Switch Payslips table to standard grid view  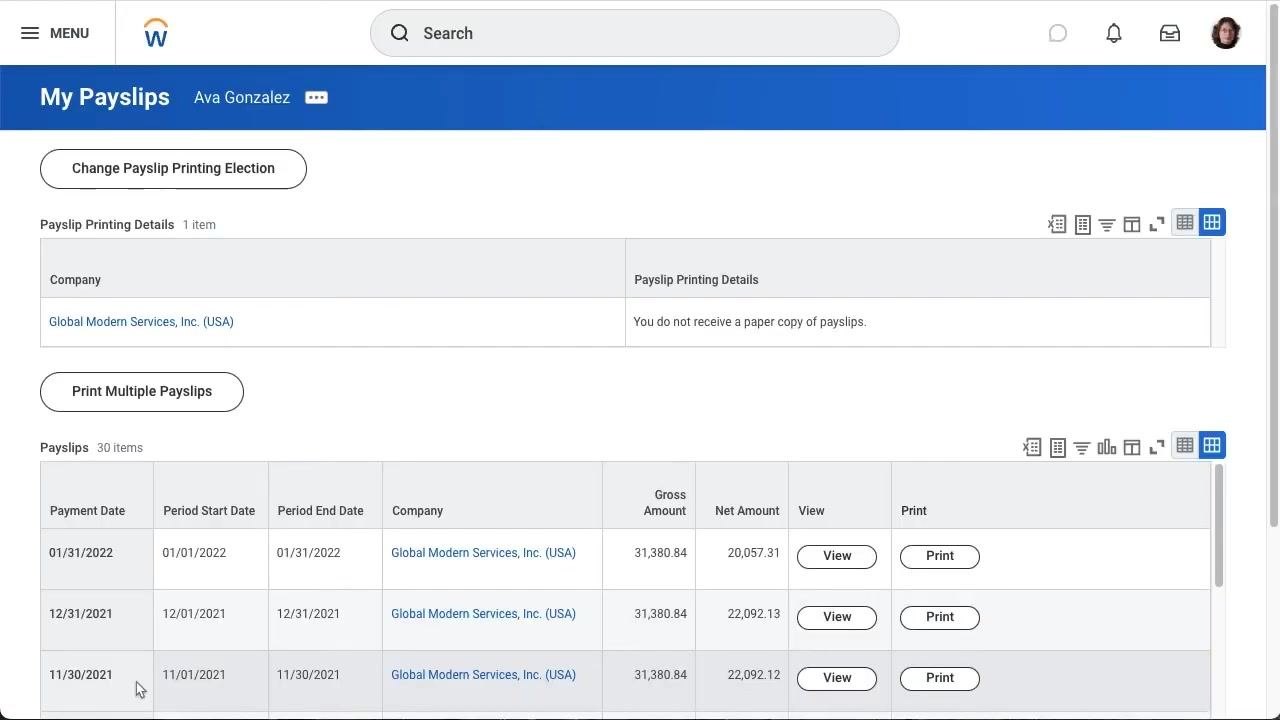(1212, 445)
